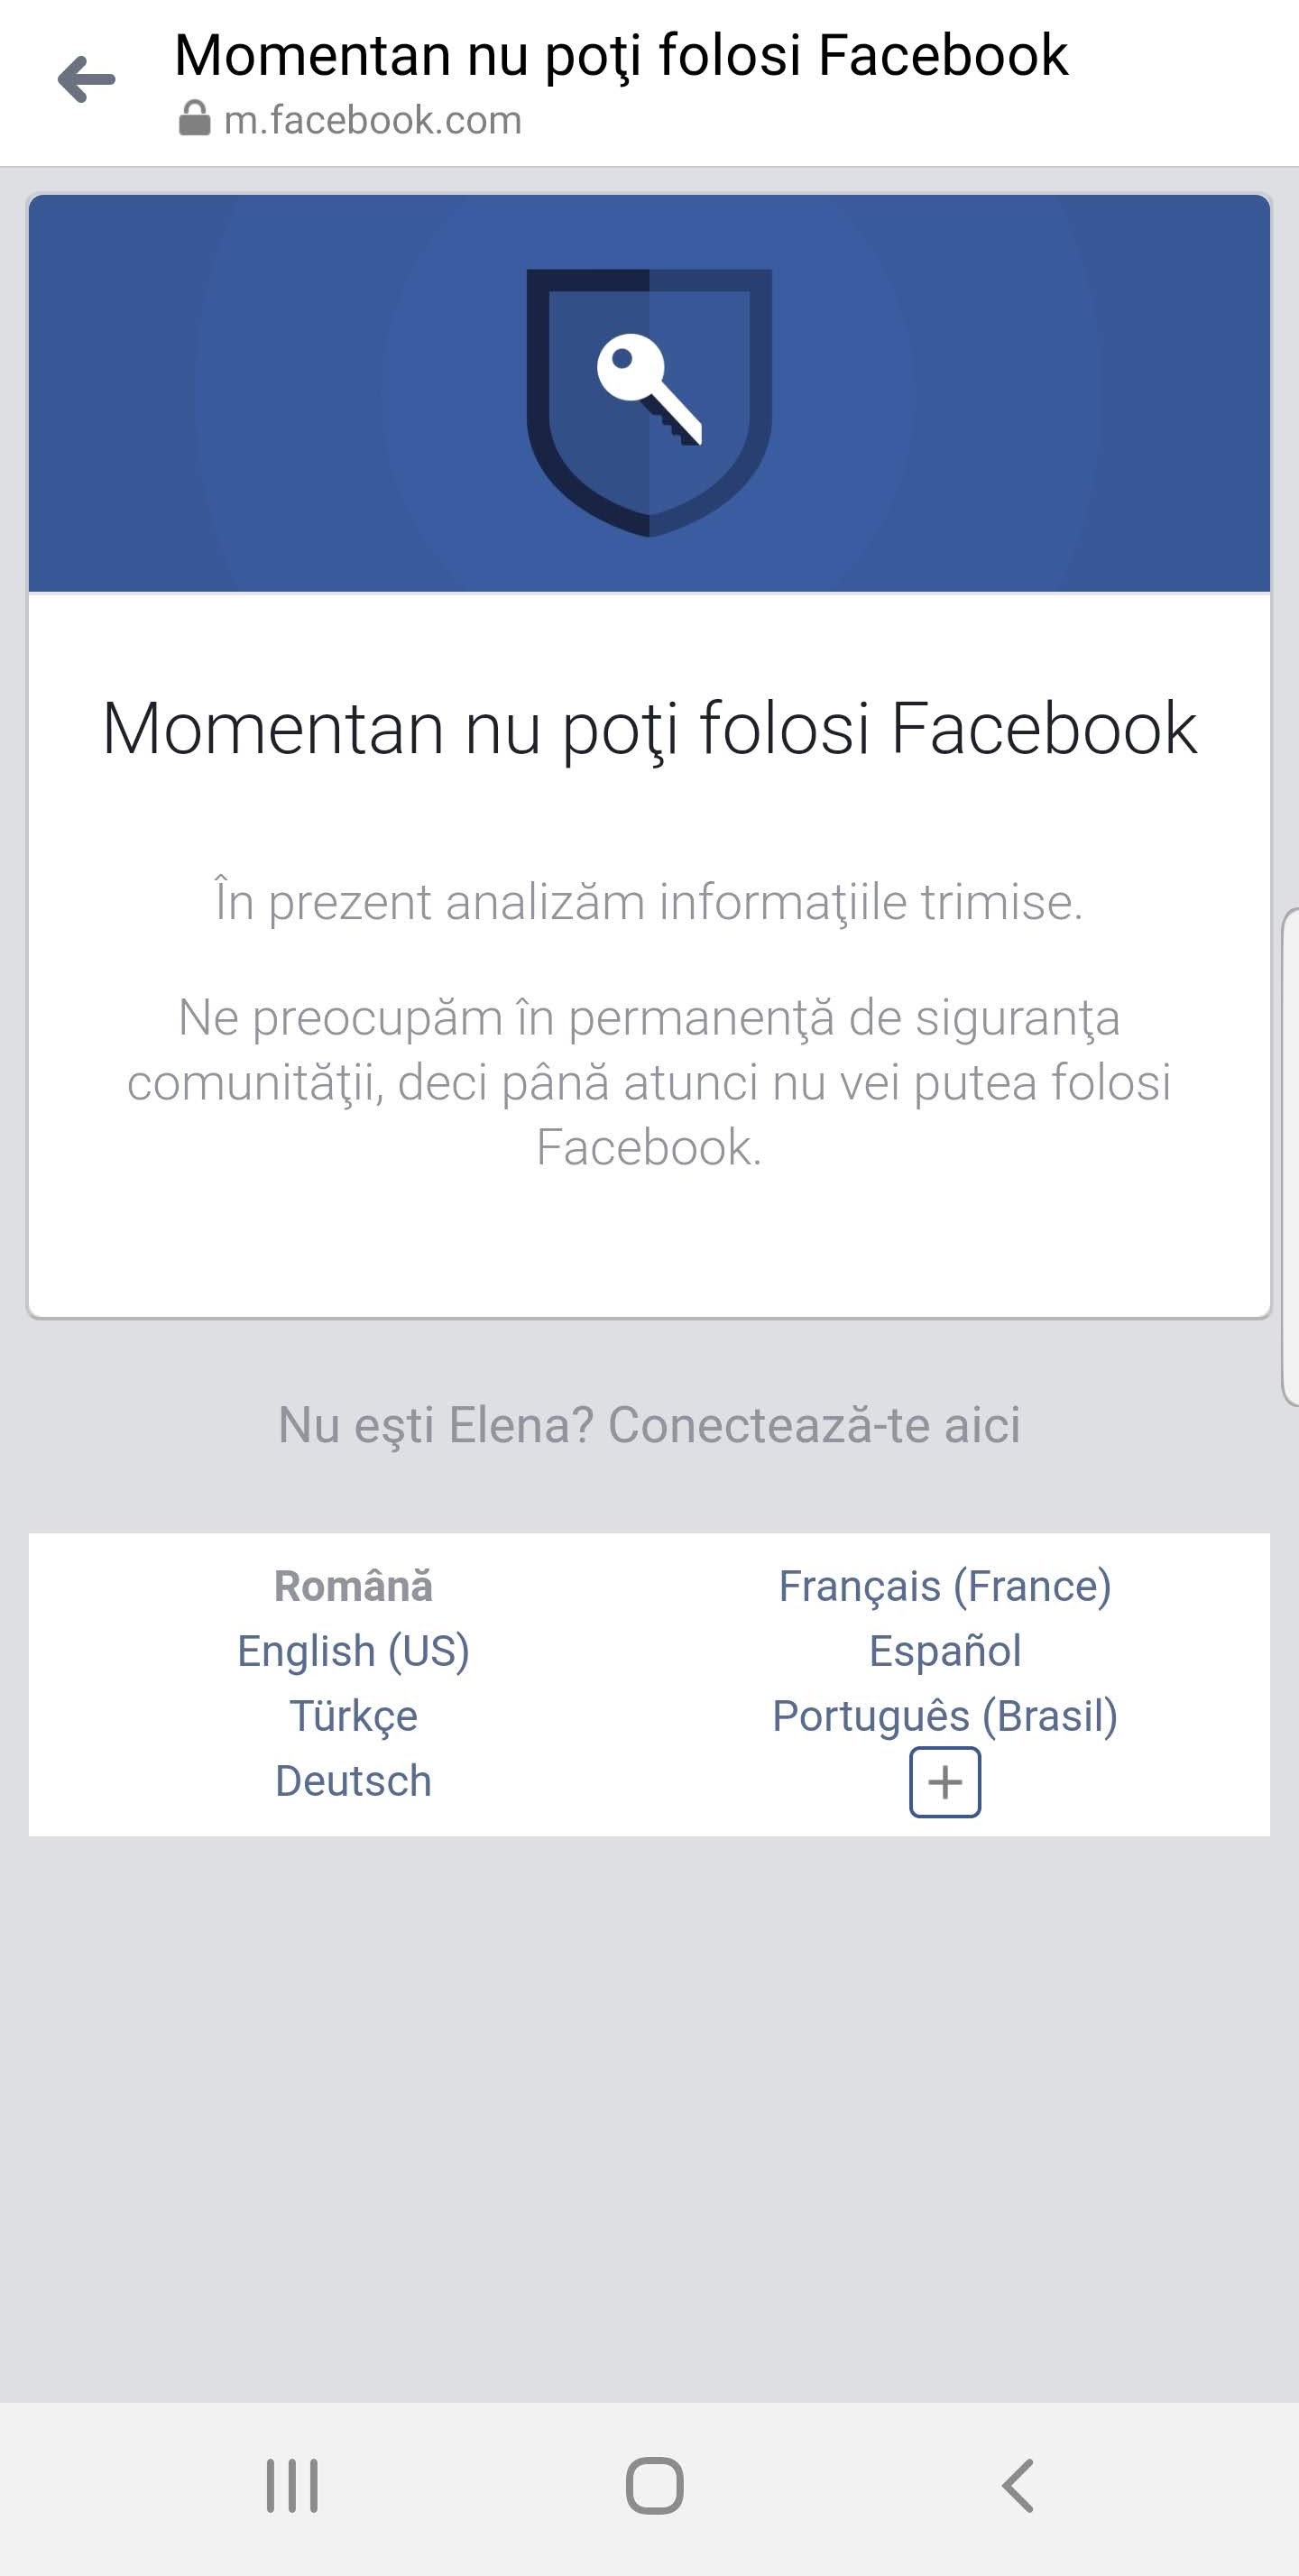Switch language to Español
This screenshot has height=2576, width=1299.
[945, 1651]
